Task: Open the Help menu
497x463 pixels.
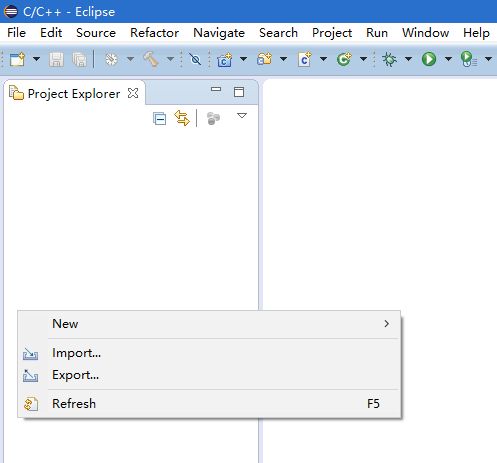Action: click(x=476, y=33)
